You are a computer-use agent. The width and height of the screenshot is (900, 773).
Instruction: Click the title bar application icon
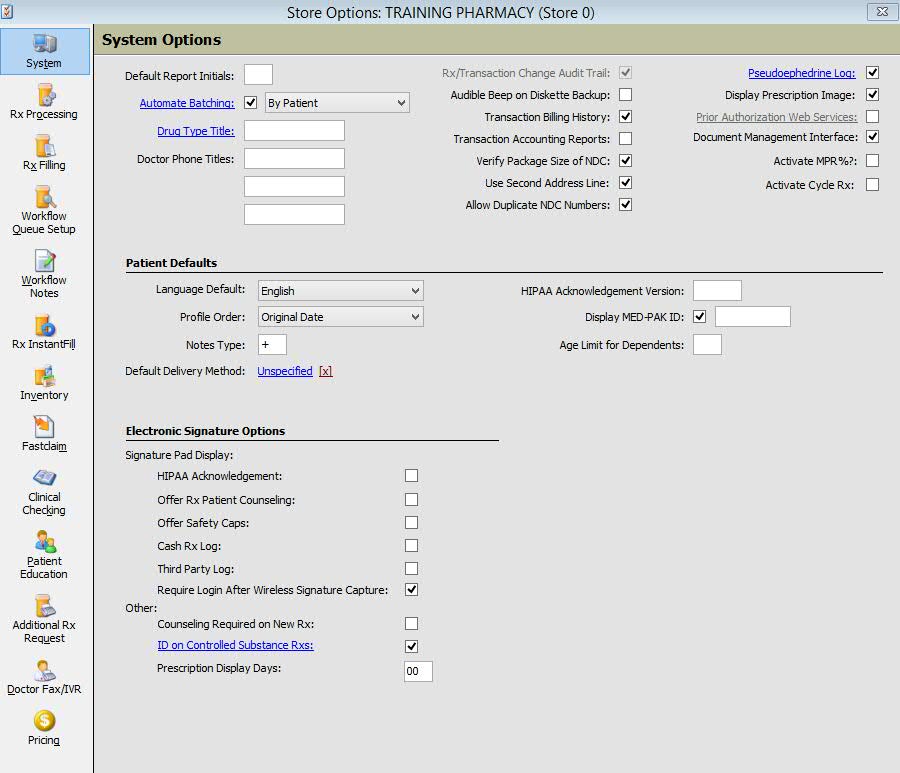7,11
